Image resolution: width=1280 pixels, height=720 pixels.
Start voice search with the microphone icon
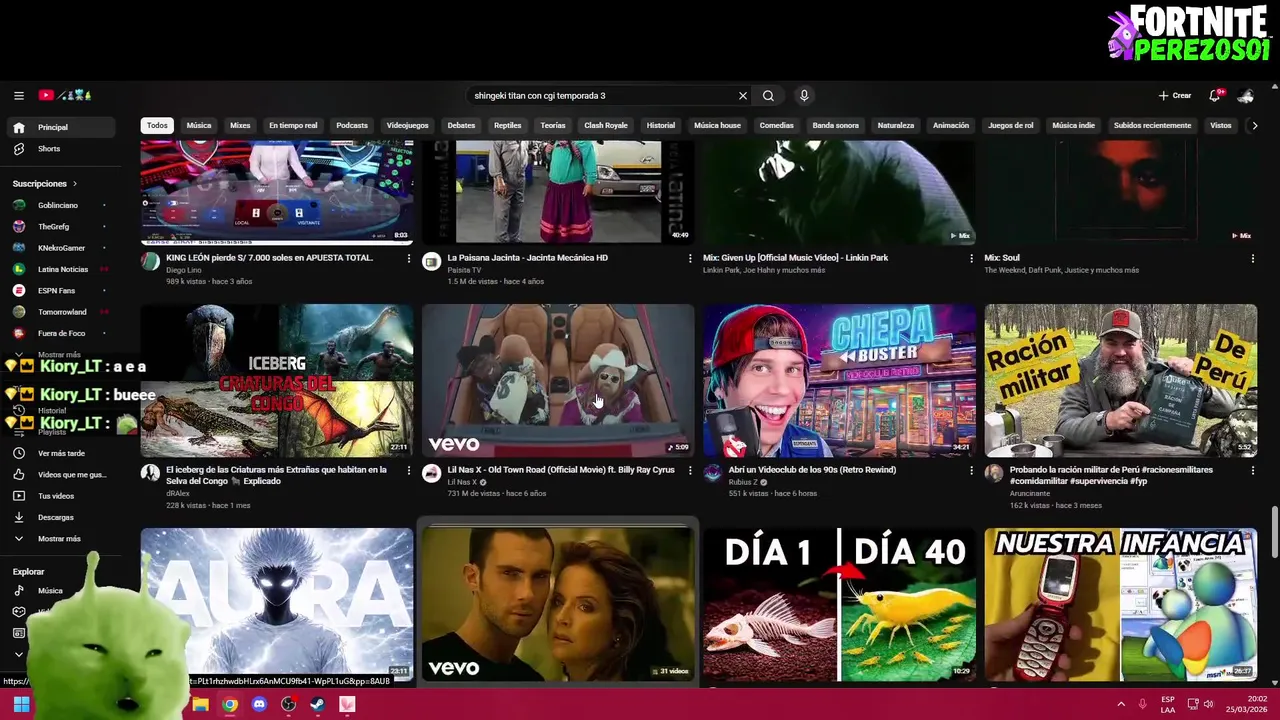coord(804,96)
